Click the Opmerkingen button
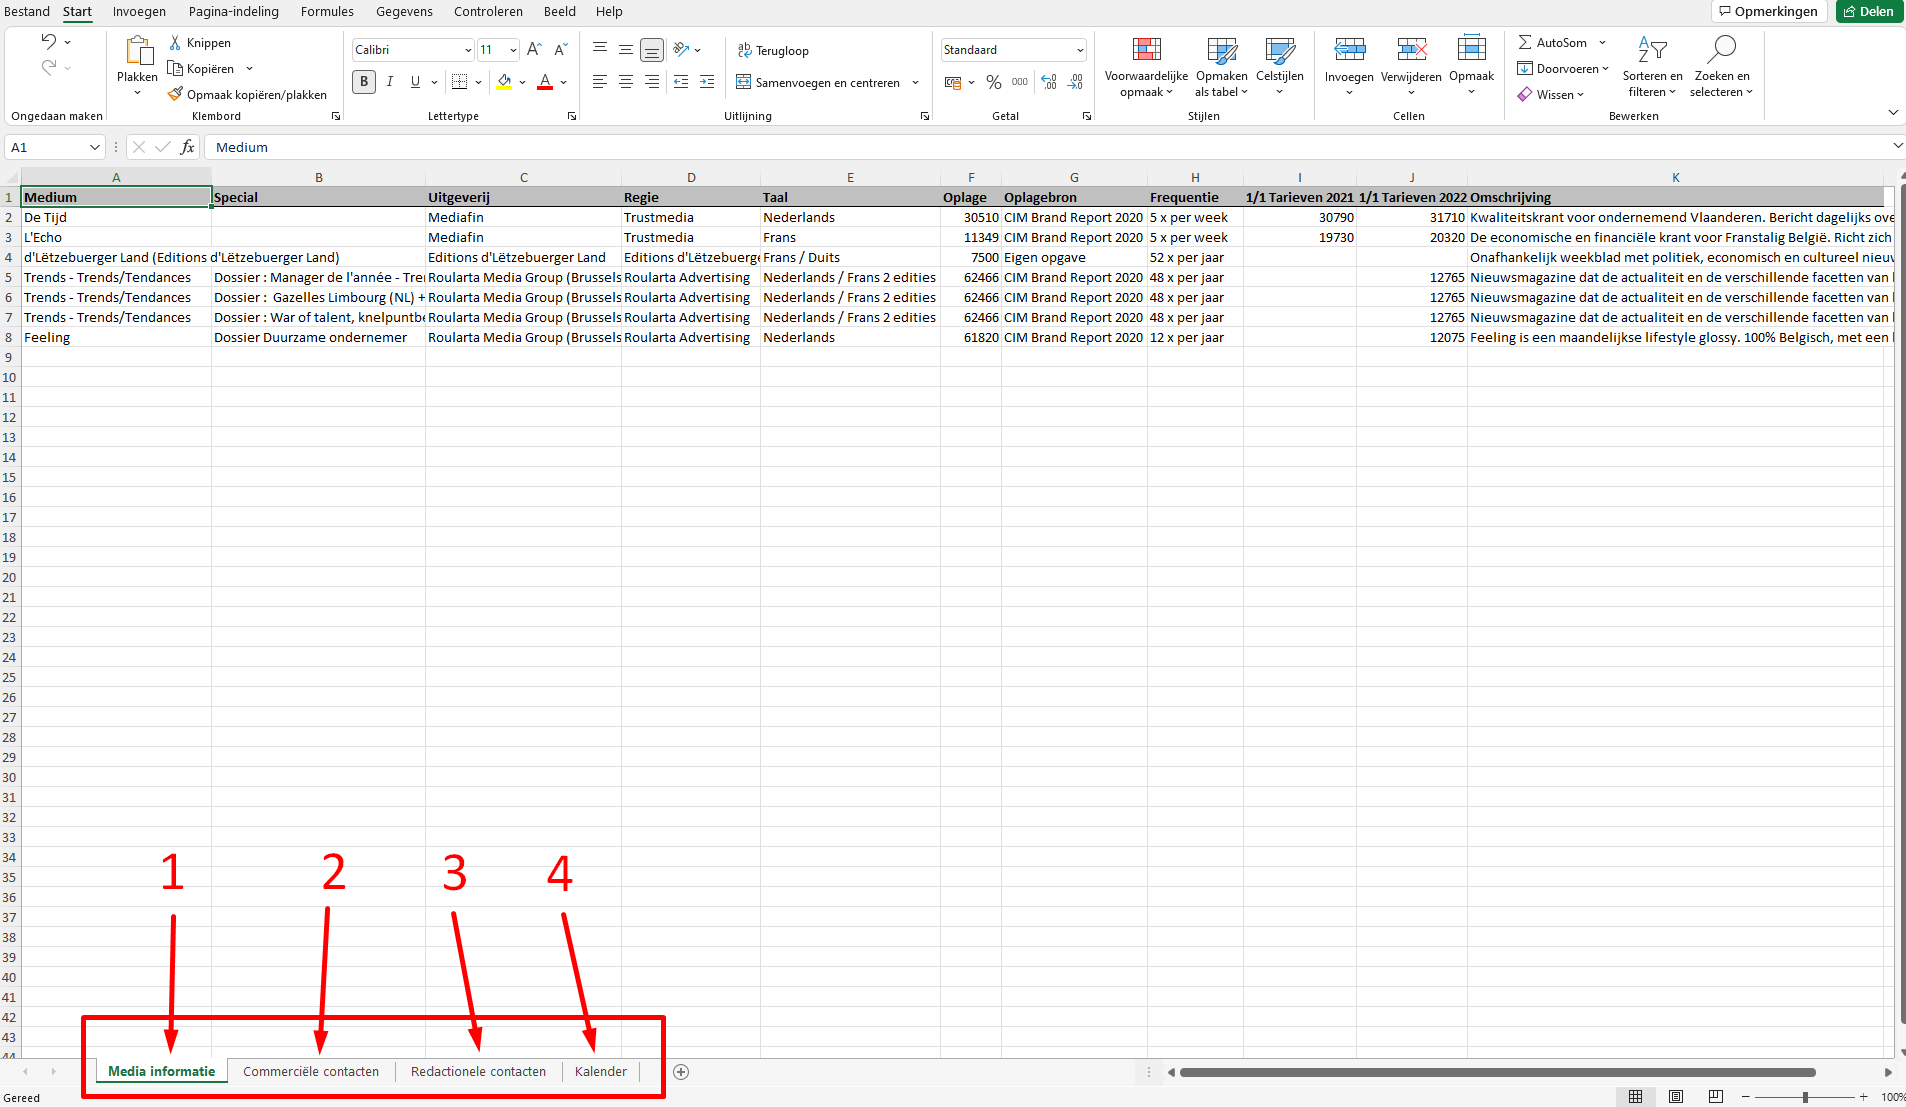This screenshot has width=1906, height=1107. [x=1768, y=12]
